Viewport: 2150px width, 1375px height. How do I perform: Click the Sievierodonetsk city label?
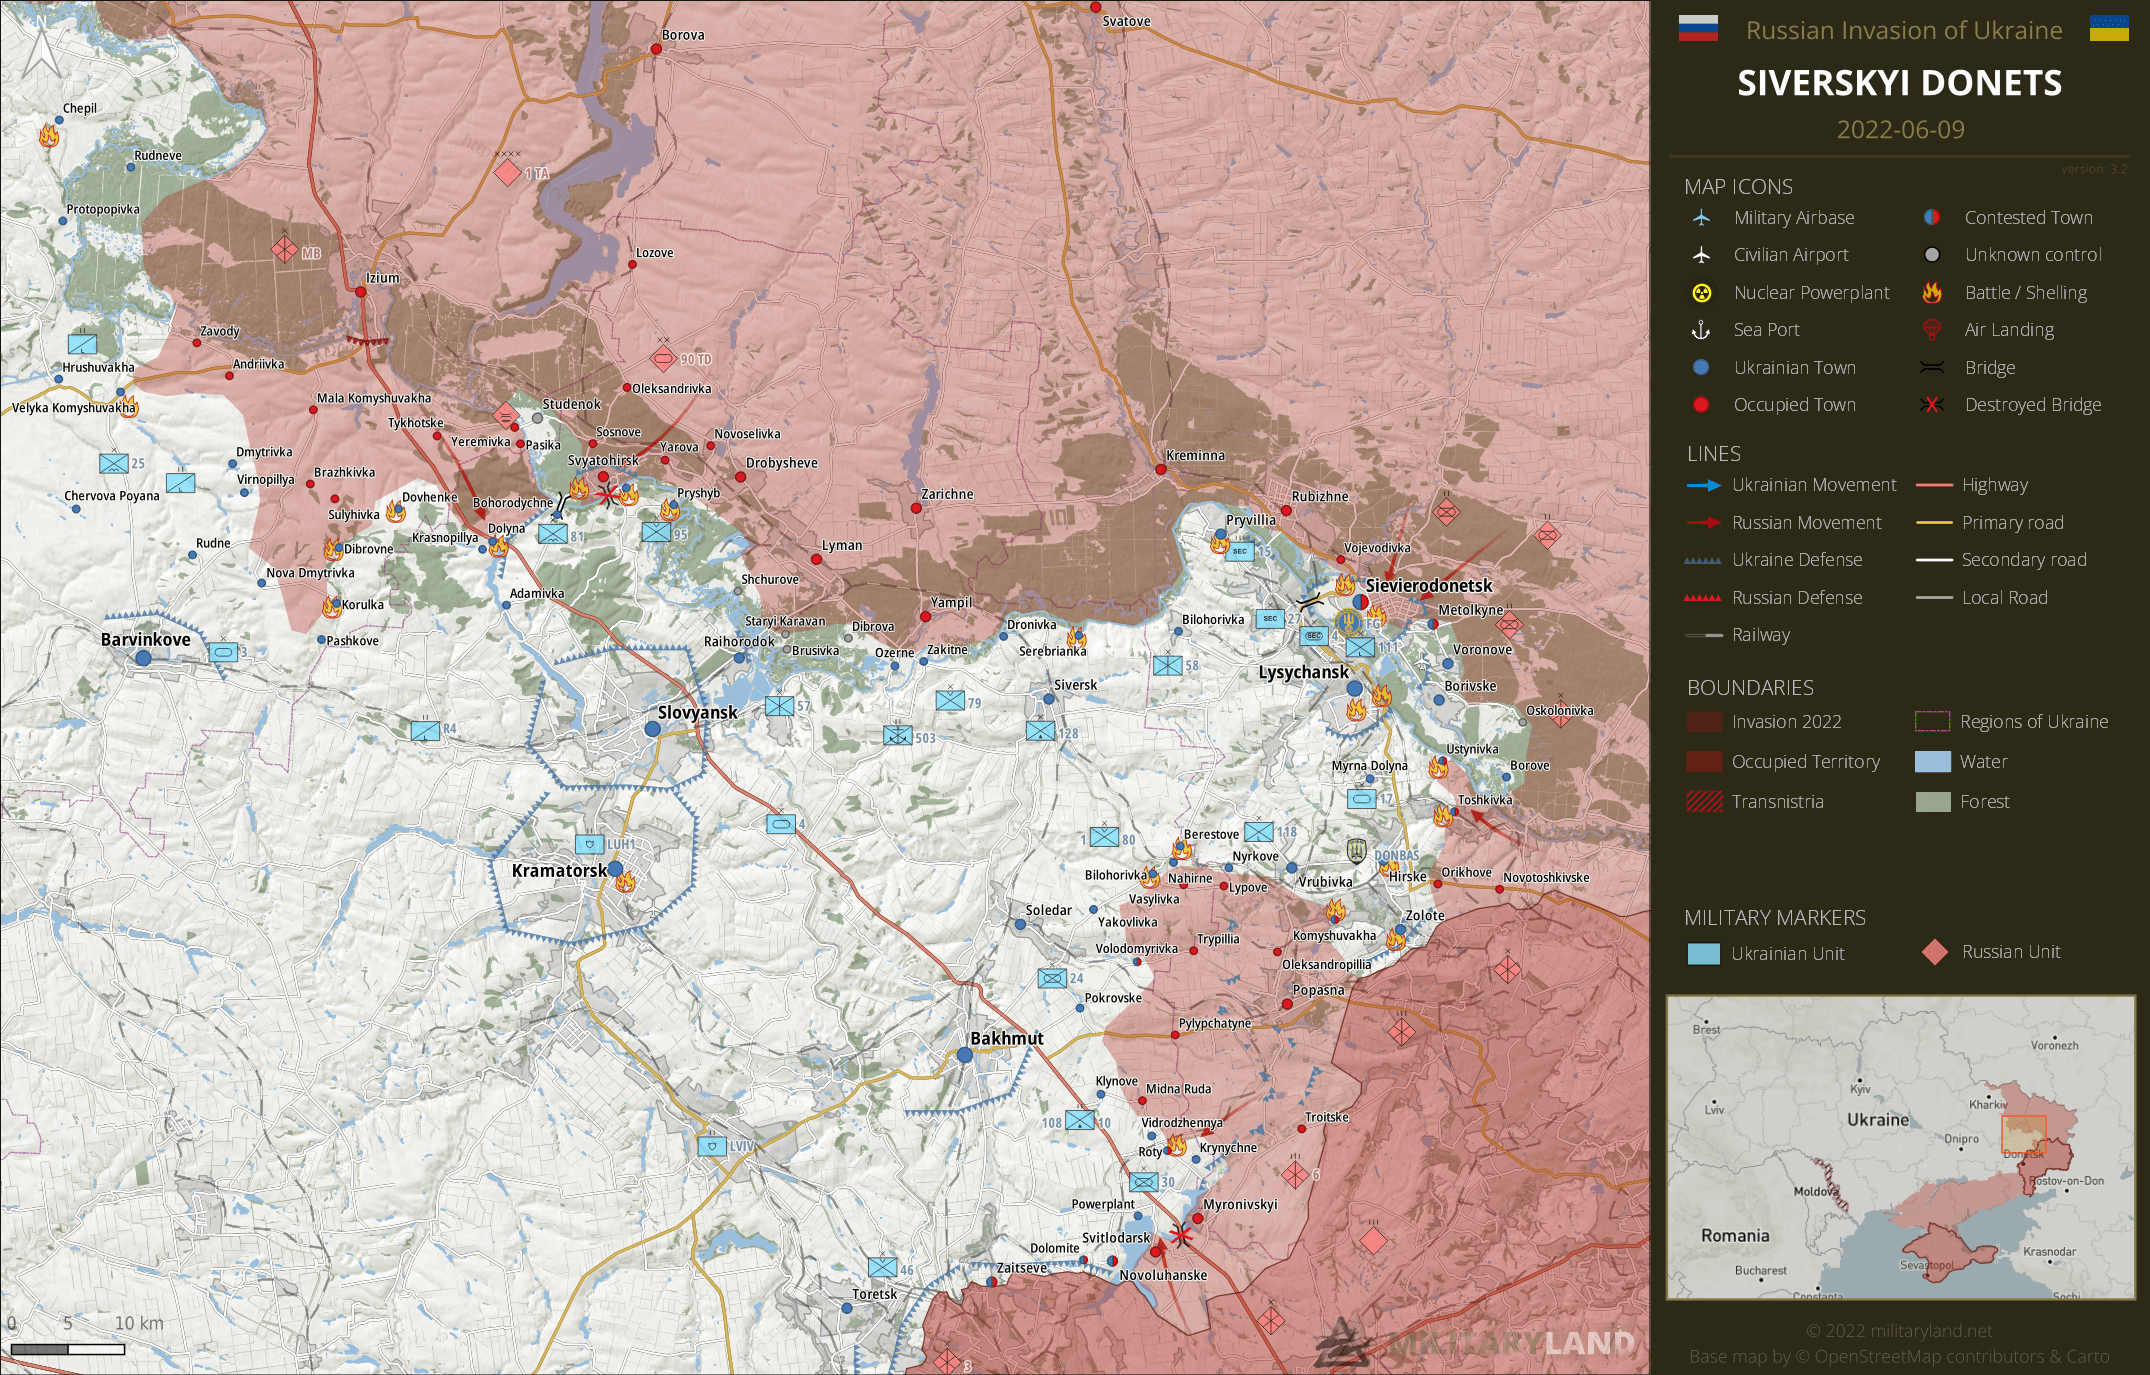click(1428, 586)
